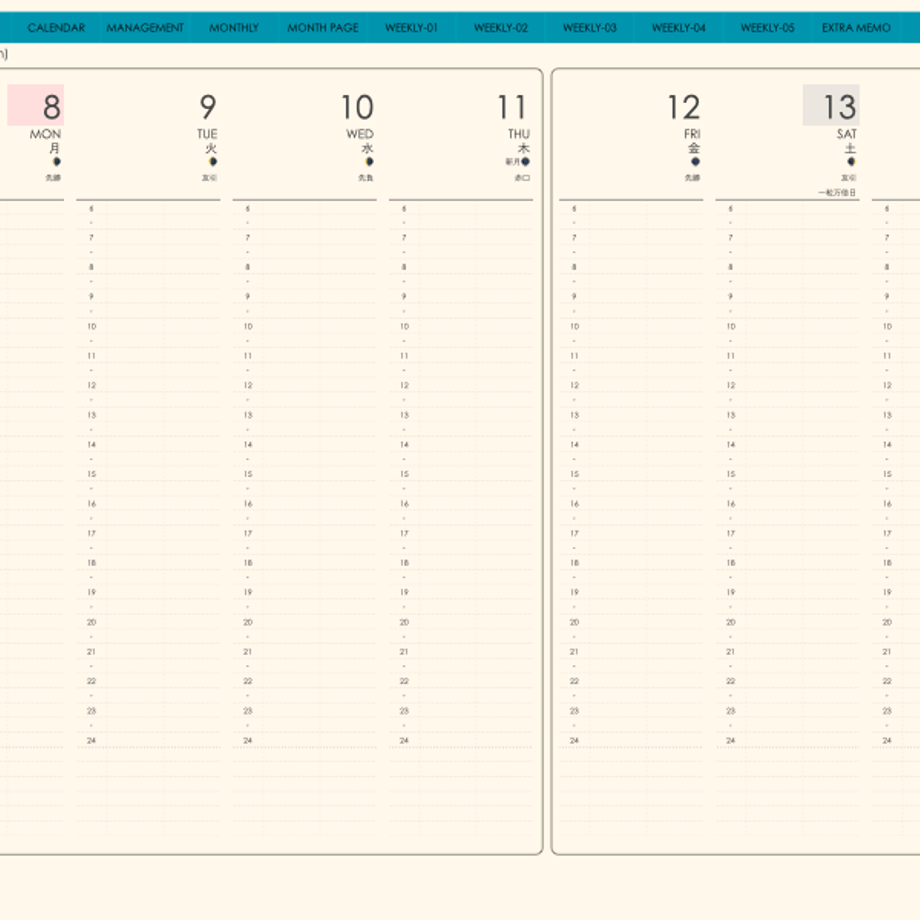Click the SAT weekday label
The width and height of the screenshot is (920, 920).
click(x=847, y=134)
